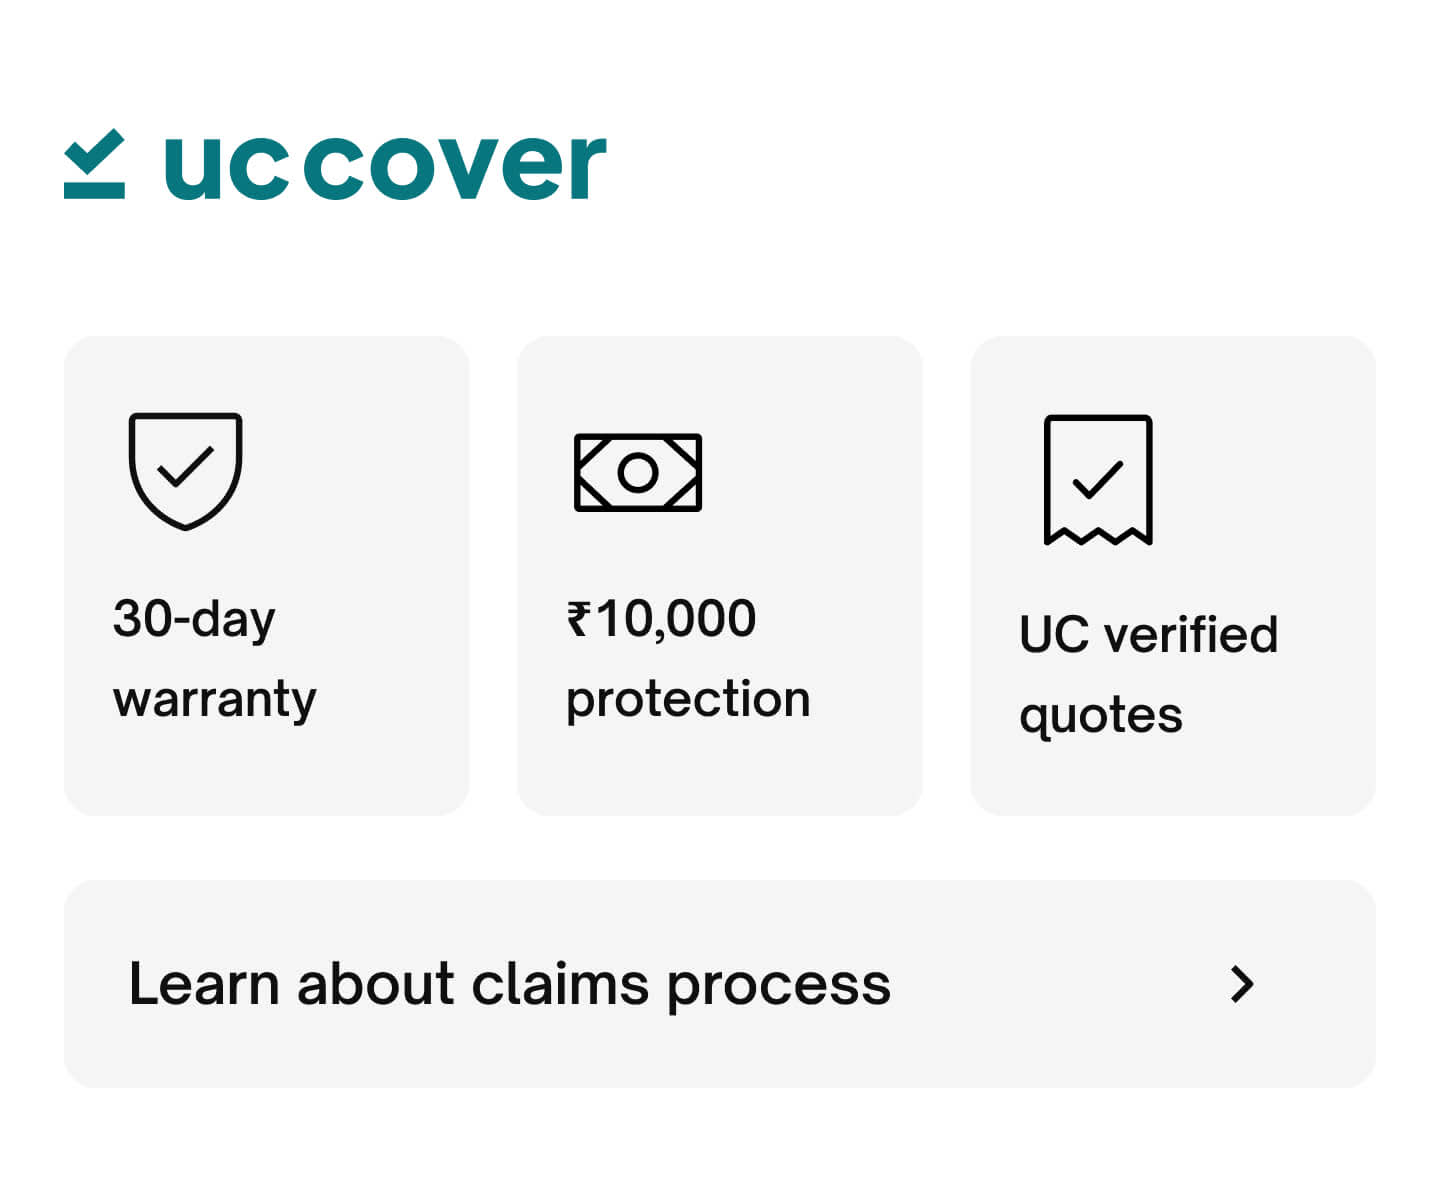
Task: Click the word 'claims' in the bottom row
Action: [x=560, y=984]
